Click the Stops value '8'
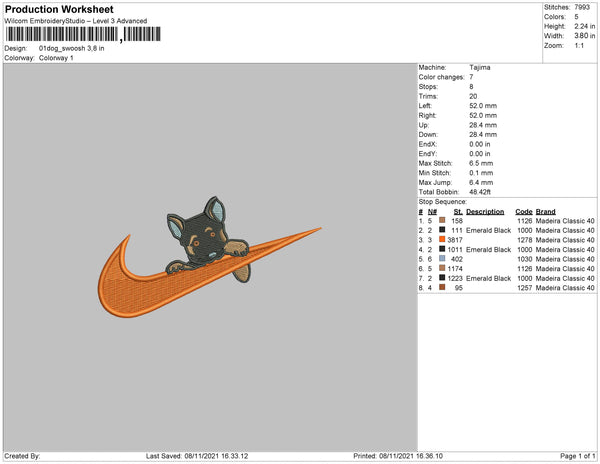Image resolution: width=600 pixels, height=464 pixels. 471,87
